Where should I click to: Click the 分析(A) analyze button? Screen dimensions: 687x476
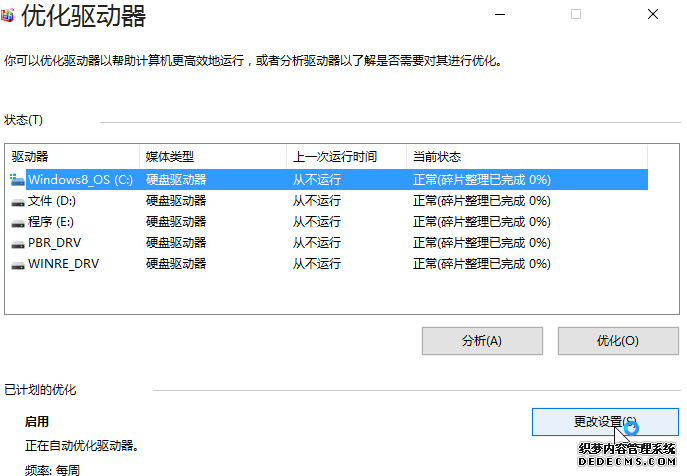[x=482, y=341]
